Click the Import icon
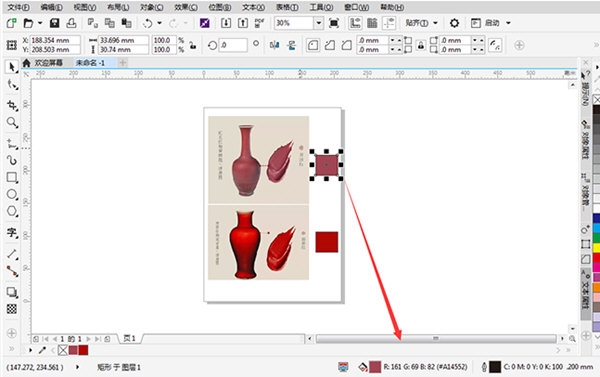This screenshot has height=377, width=600. (226, 23)
